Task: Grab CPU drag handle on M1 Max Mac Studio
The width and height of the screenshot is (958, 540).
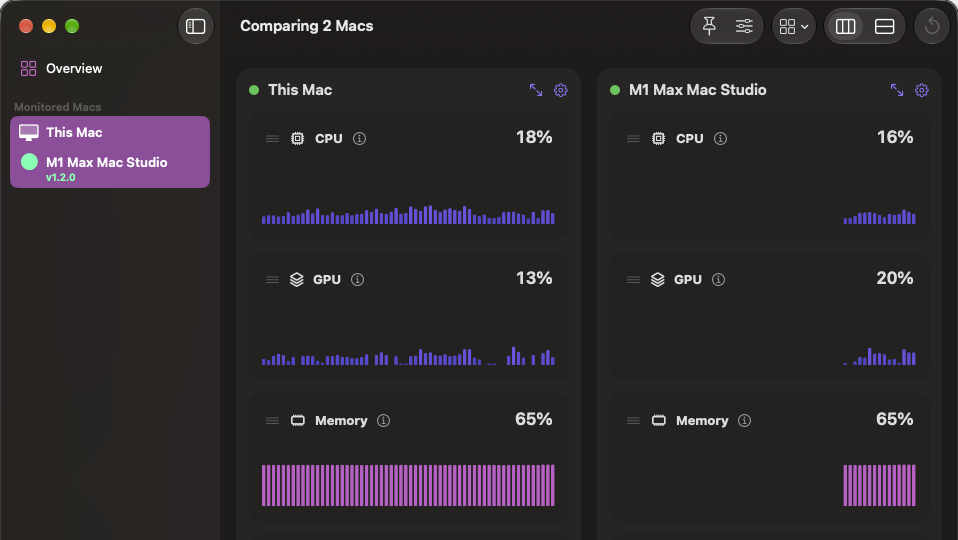Action: [634, 139]
